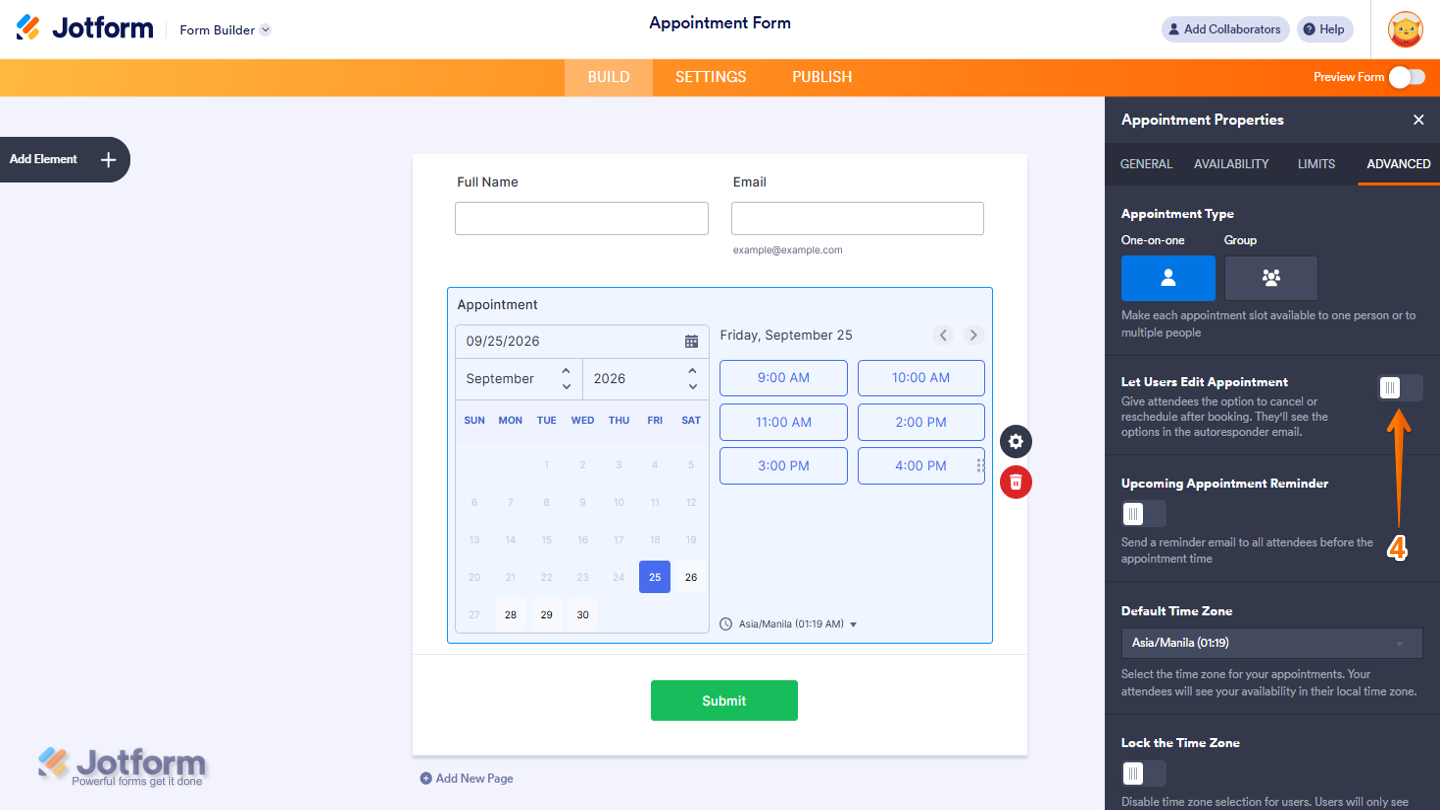
Task: Click the Email field label
Action: pos(749,182)
